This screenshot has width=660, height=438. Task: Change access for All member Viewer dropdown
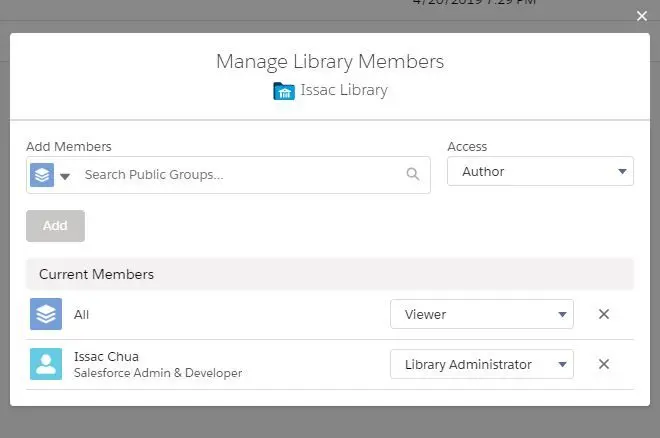(482, 314)
